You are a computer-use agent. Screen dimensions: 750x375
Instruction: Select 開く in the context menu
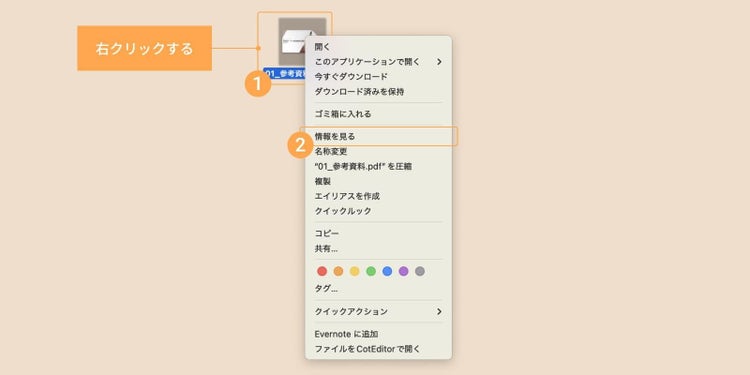point(378,47)
